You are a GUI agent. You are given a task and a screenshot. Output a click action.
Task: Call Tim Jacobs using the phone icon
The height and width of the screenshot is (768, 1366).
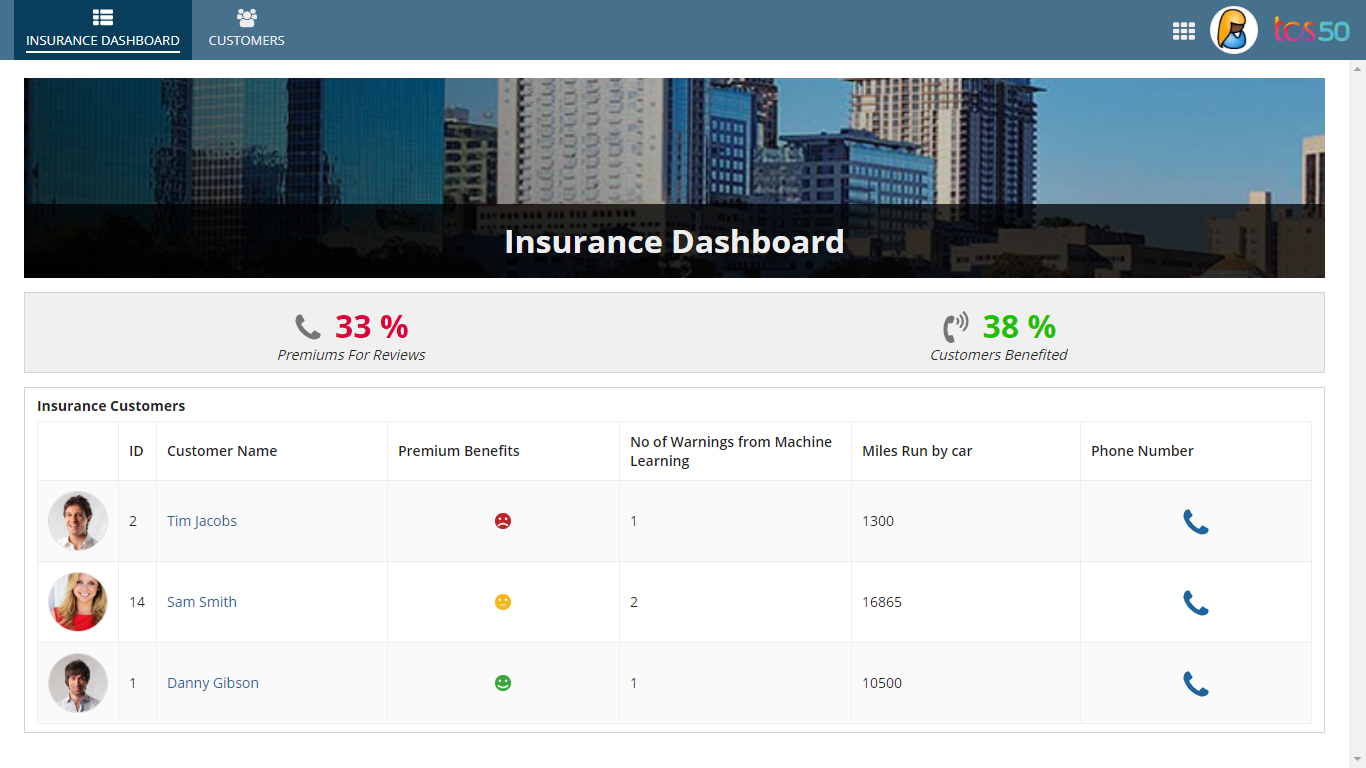click(1195, 520)
